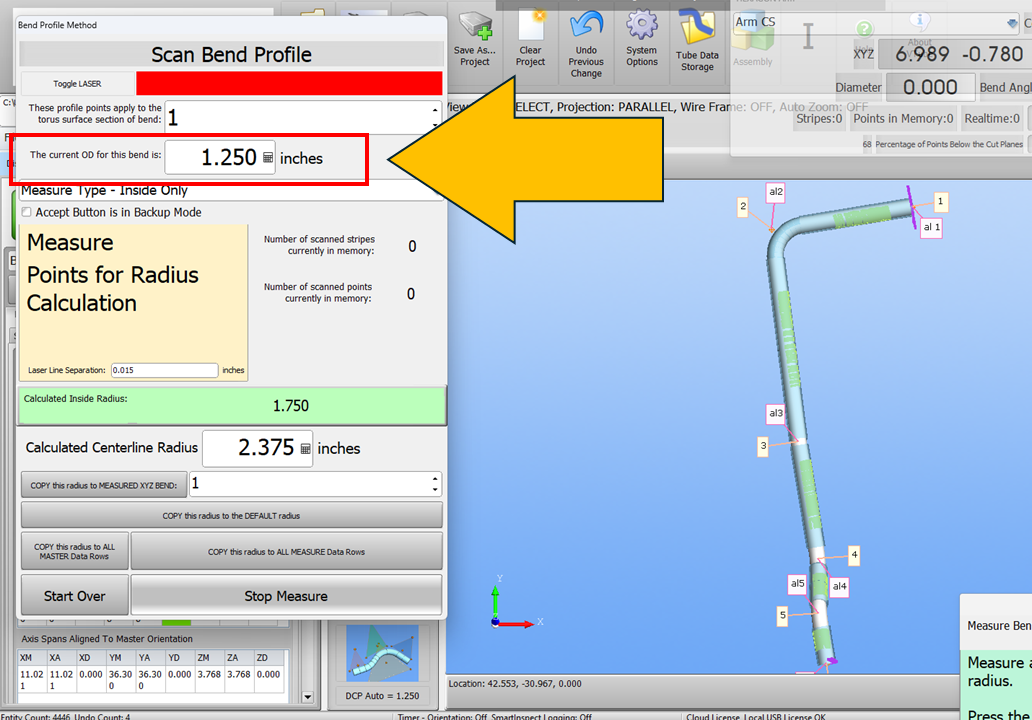1032x720 pixels.
Task: Click scroll down arrow in axis spans panel
Action: pyautogui.click(x=307, y=697)
